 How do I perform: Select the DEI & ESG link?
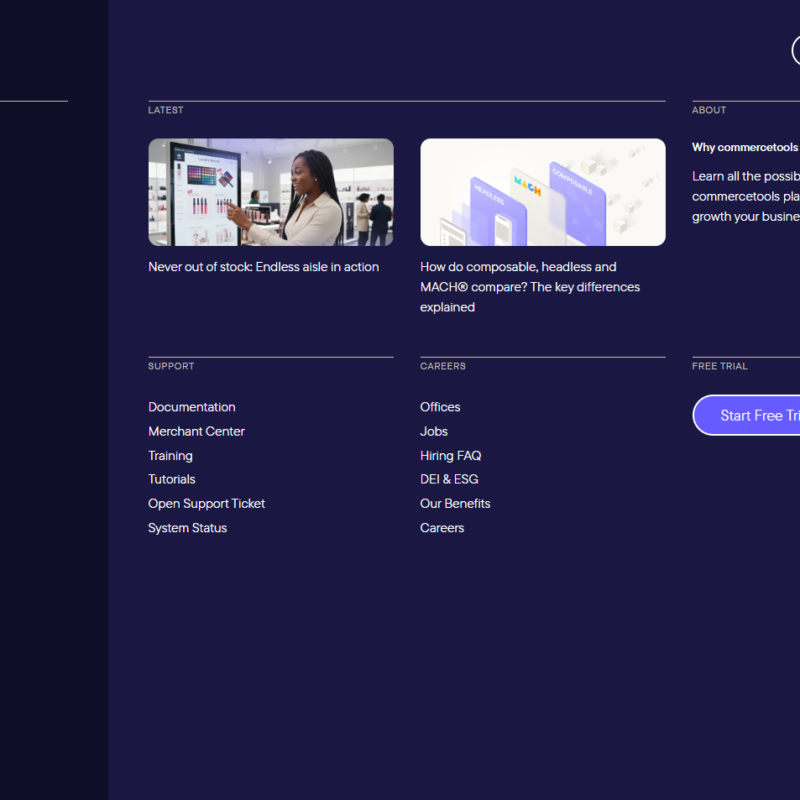pyautogui.click(x=449, y=479)
